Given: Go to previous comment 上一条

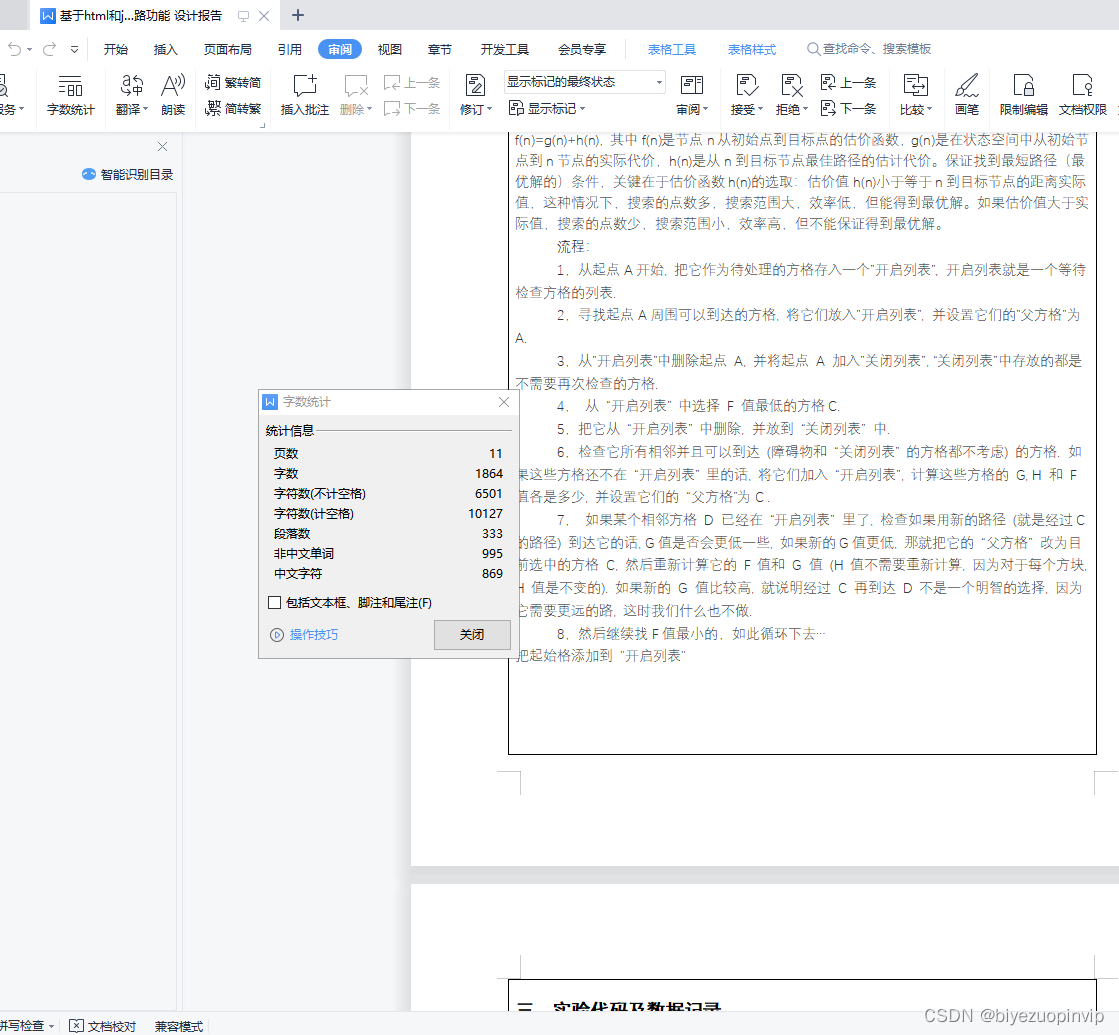Looking at the screenshot, I should [412, 82].
